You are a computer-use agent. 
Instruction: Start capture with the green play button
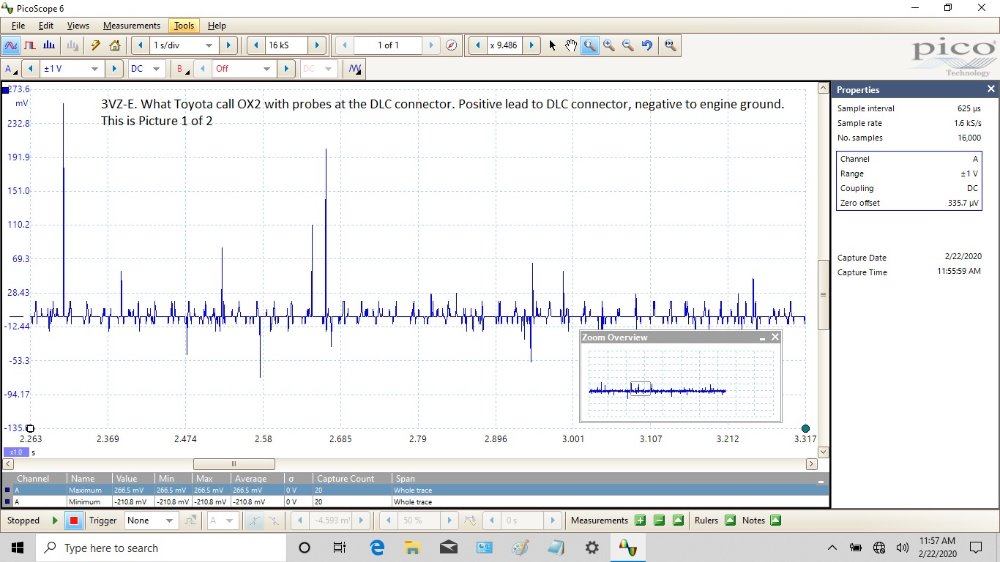(55, 521)
